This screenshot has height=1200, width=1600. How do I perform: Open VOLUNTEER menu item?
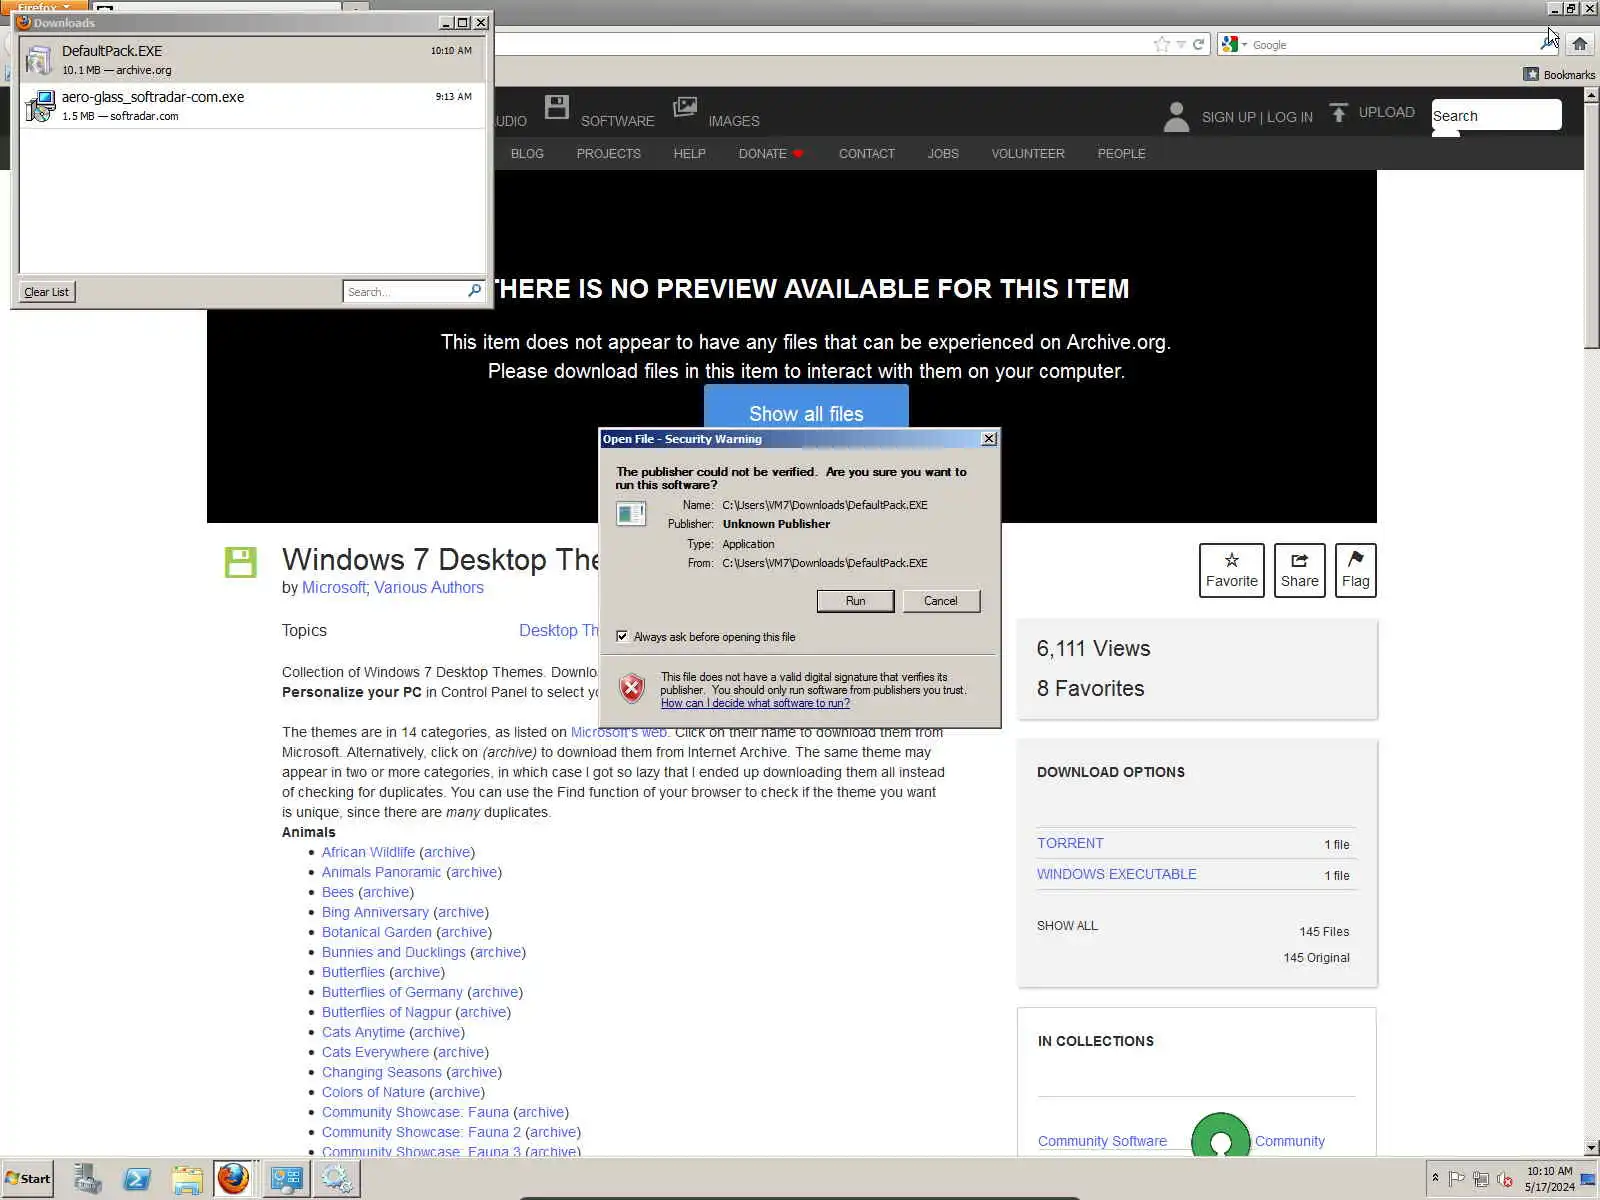tap(1028, 153)
